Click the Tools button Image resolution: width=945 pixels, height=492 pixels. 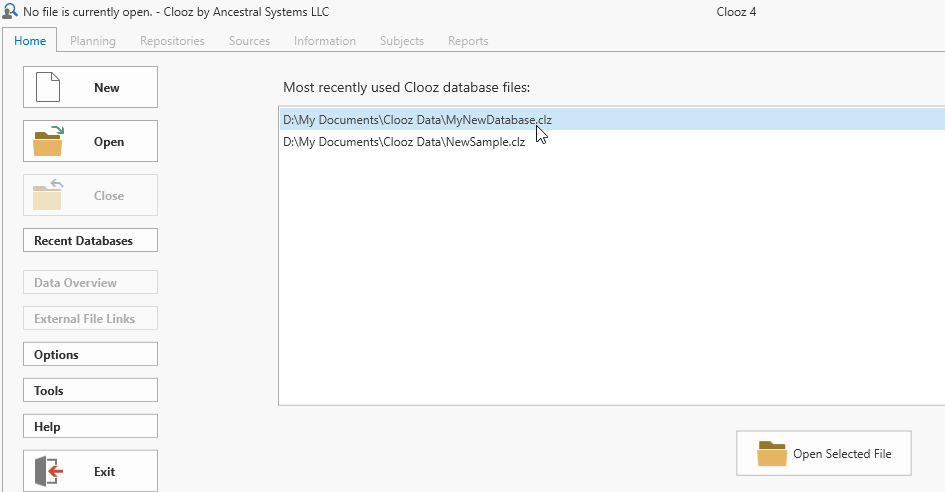point(90,391)
